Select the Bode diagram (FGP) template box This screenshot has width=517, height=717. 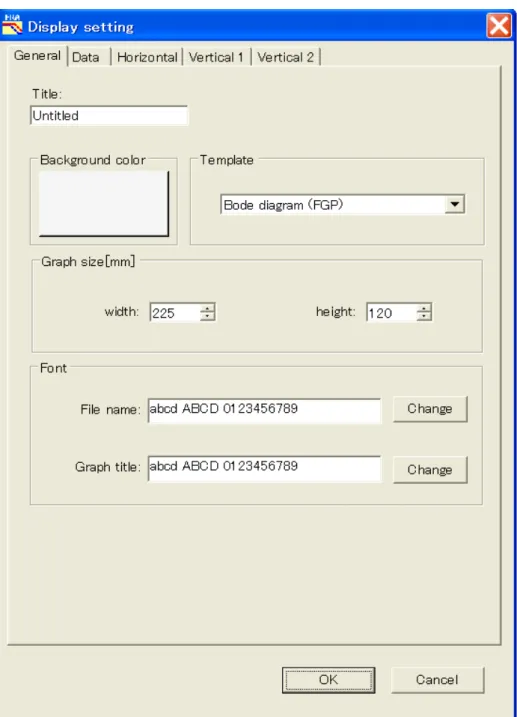click(x=342, y=204)
